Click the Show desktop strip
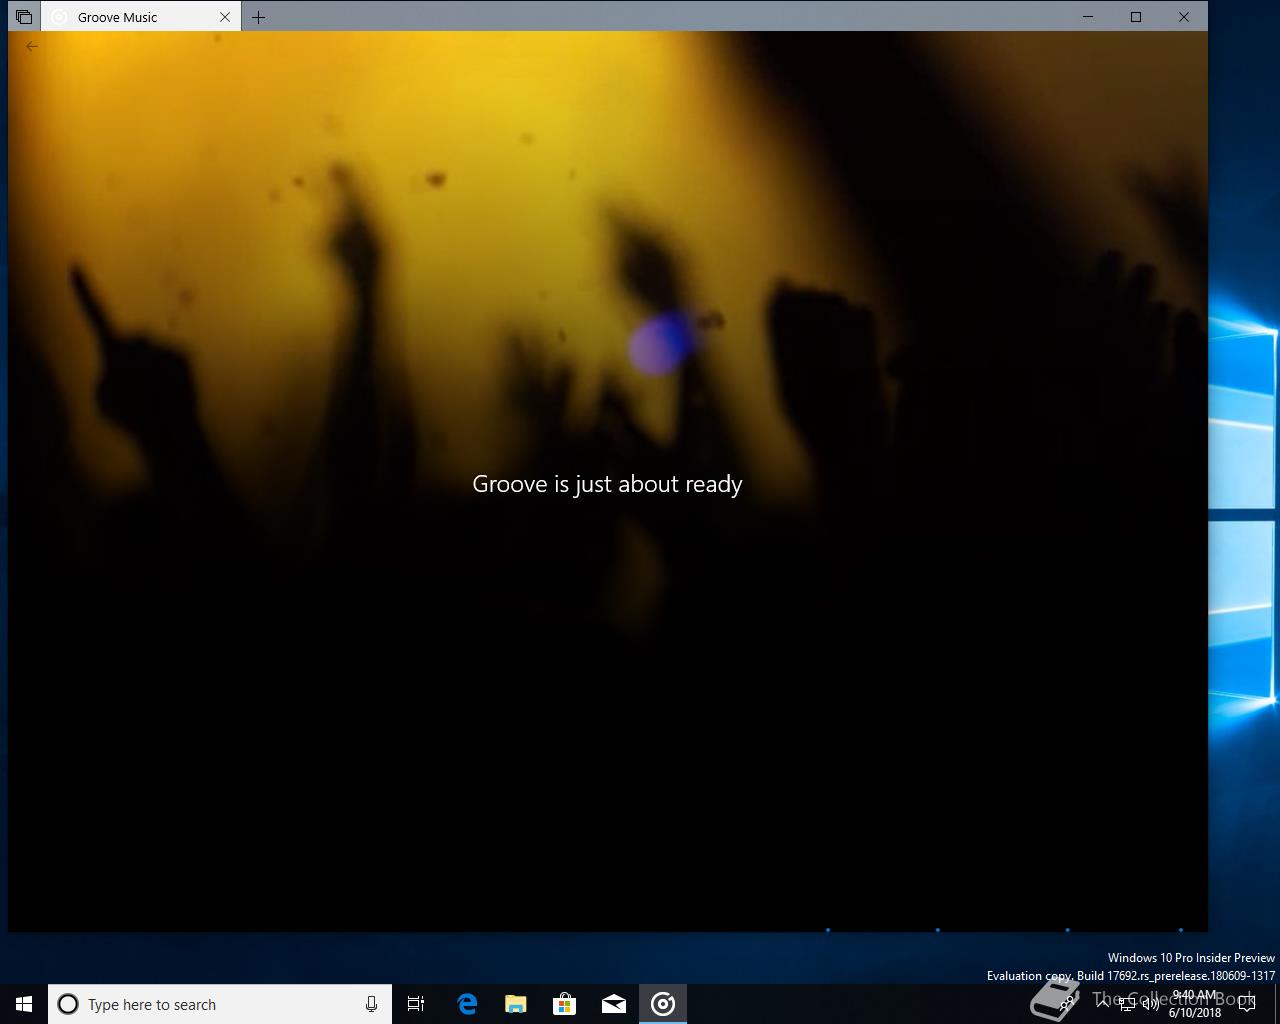 [x=1277, y=1004]
